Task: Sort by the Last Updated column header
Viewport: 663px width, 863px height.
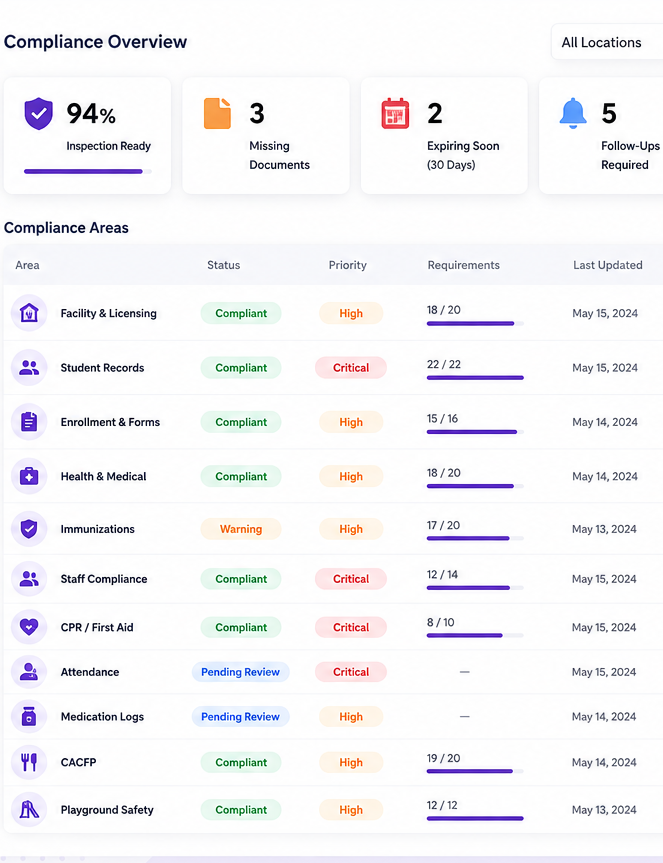Action: pyautogui.click(x=607, y=265)
